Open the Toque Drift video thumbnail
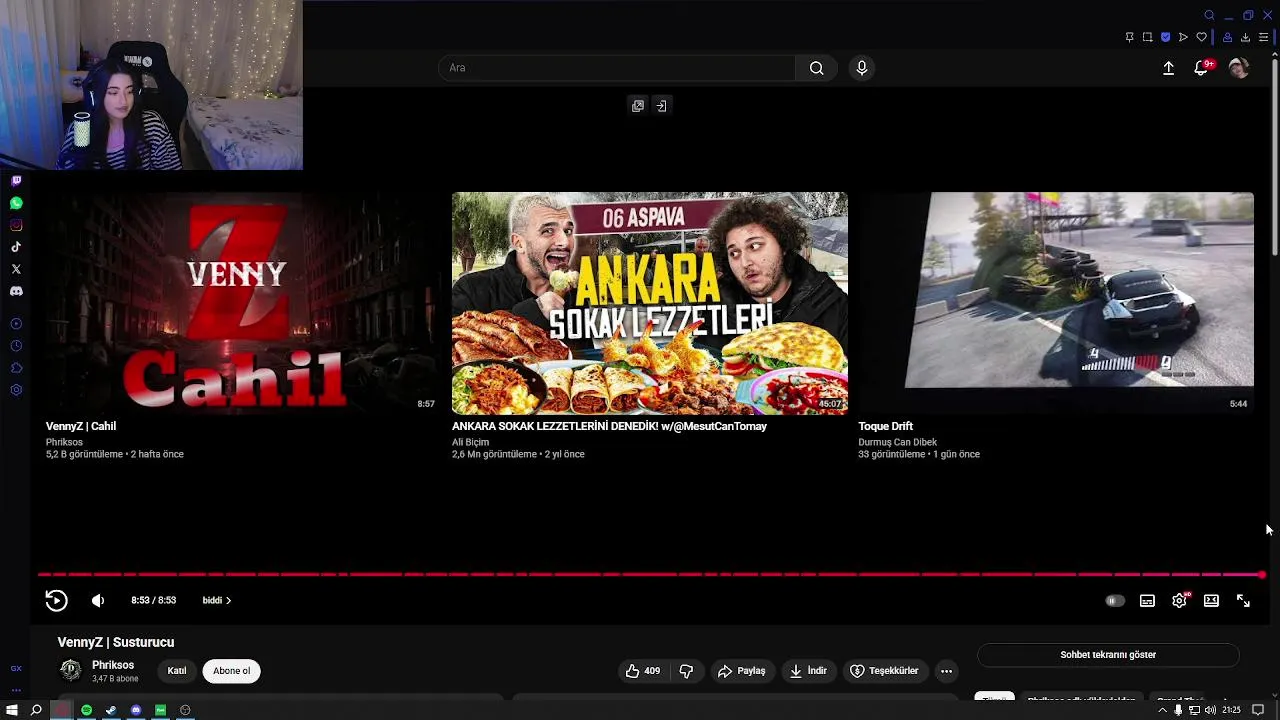 (x=1056, y=303)
